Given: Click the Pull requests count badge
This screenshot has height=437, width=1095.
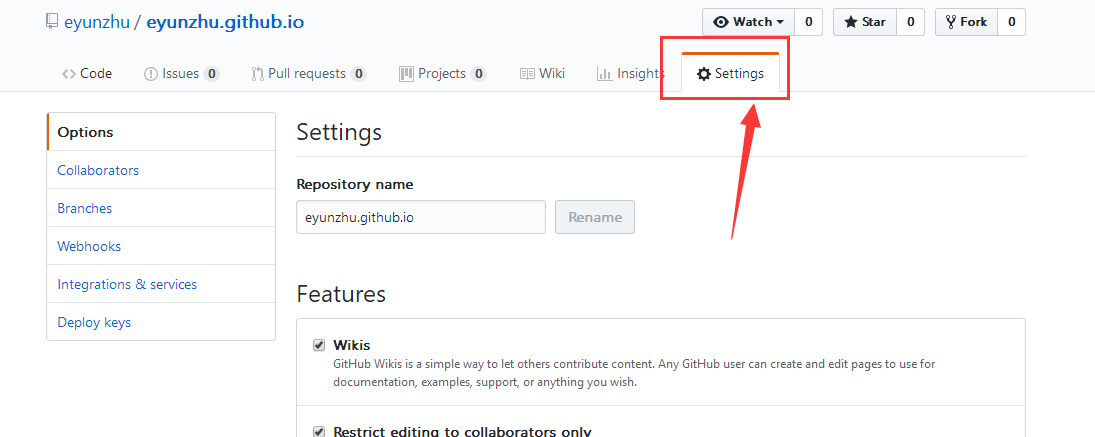Looking at the screenshot, I should pyautogui.click(x=358, y=74).
